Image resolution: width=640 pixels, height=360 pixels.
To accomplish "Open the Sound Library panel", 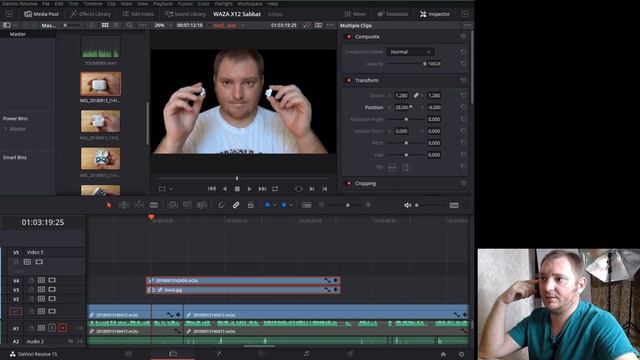I will 185,14.
